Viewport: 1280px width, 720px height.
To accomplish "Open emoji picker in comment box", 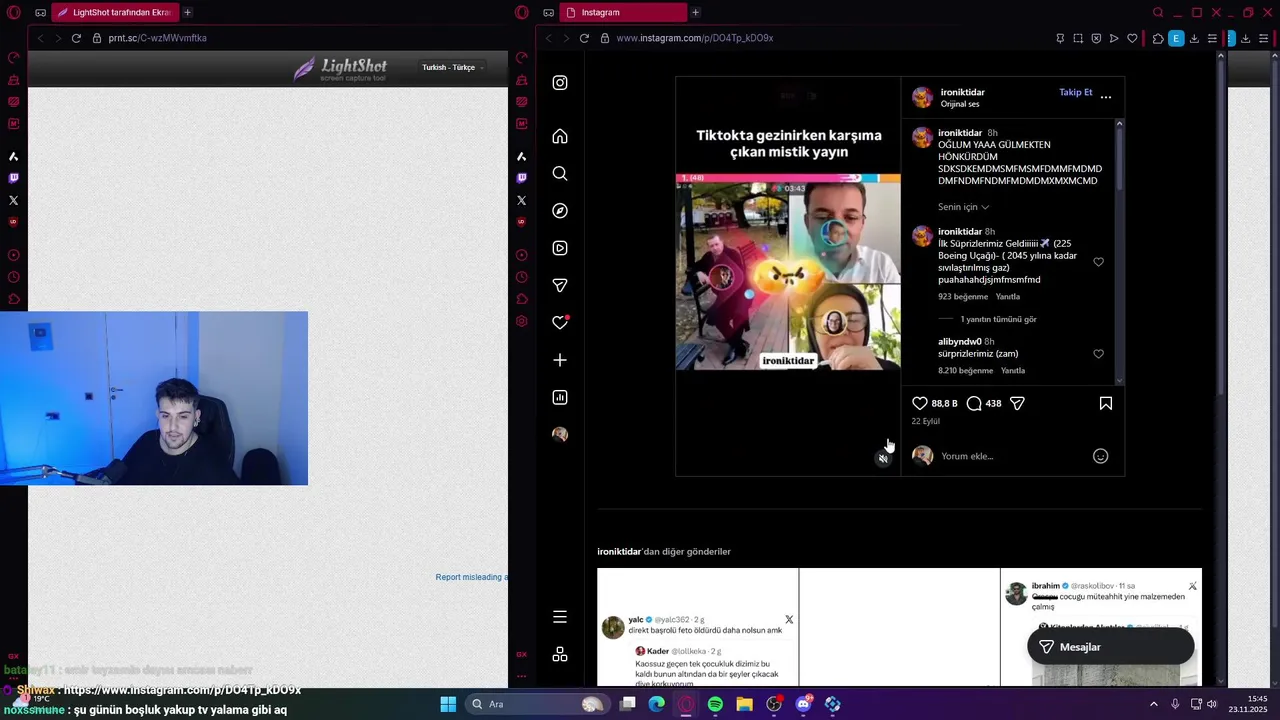I will tap(1100, 456).
